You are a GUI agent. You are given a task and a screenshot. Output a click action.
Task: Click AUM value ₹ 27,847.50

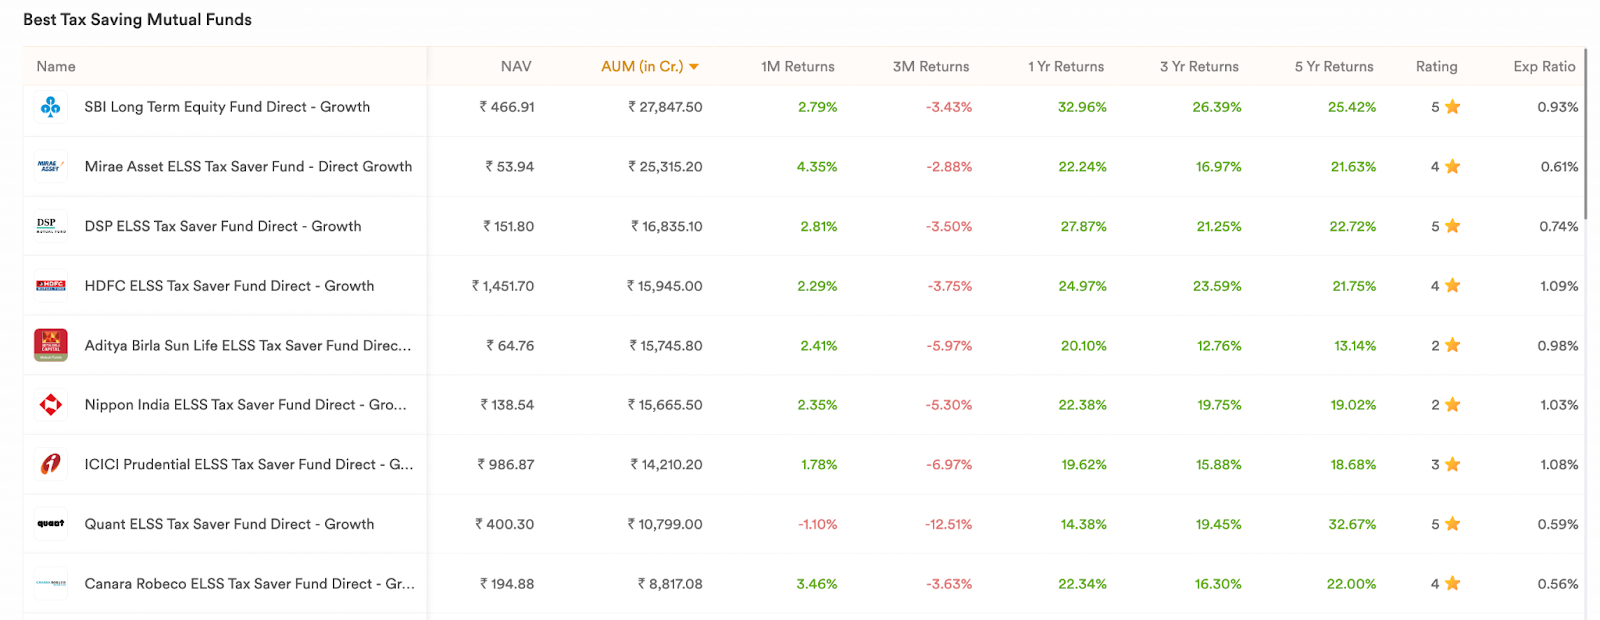(x=665, y=107)
